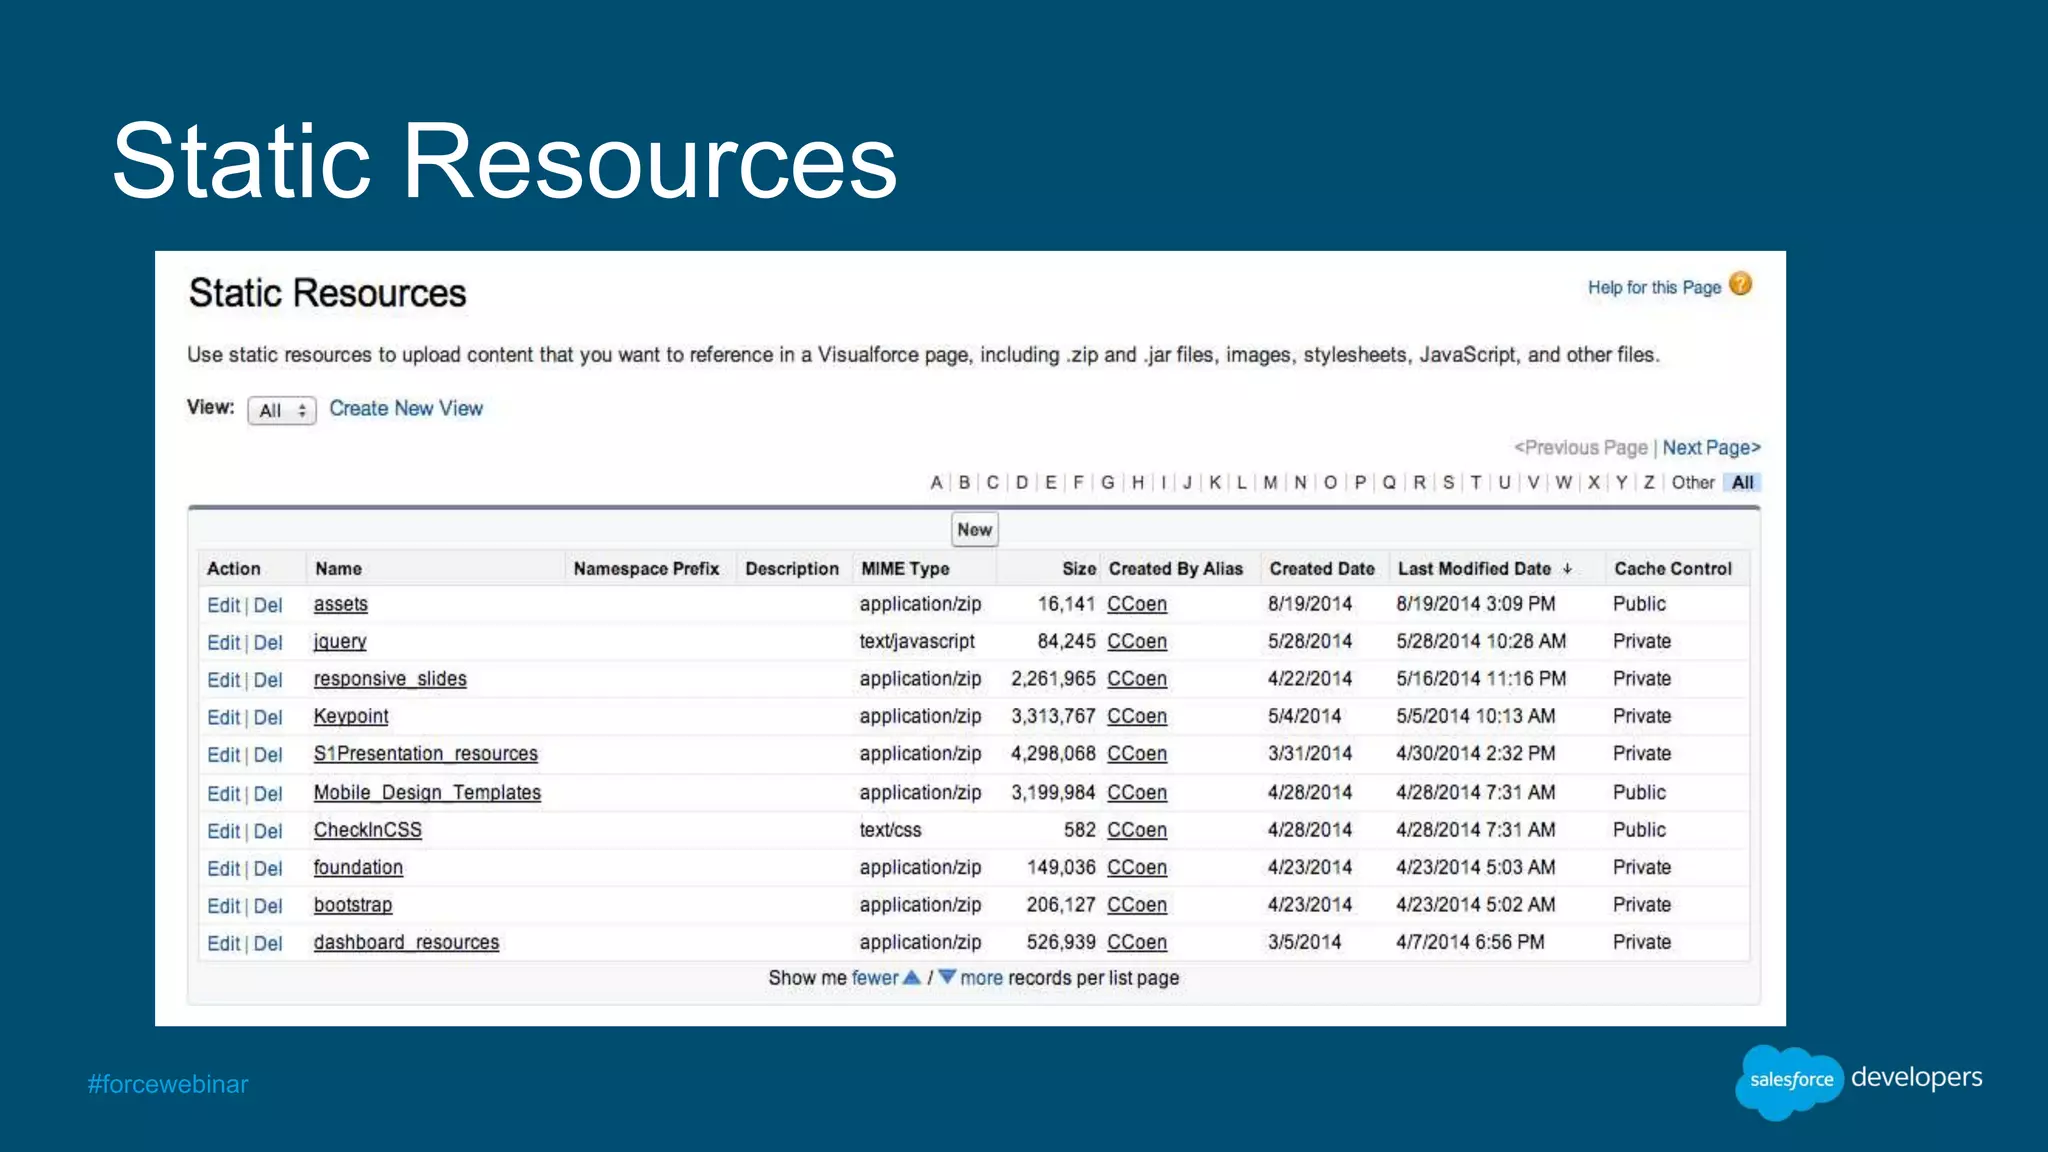The image size is (2048, 1152).
Task: Filter list by letter A
Action: pos(936,483)
